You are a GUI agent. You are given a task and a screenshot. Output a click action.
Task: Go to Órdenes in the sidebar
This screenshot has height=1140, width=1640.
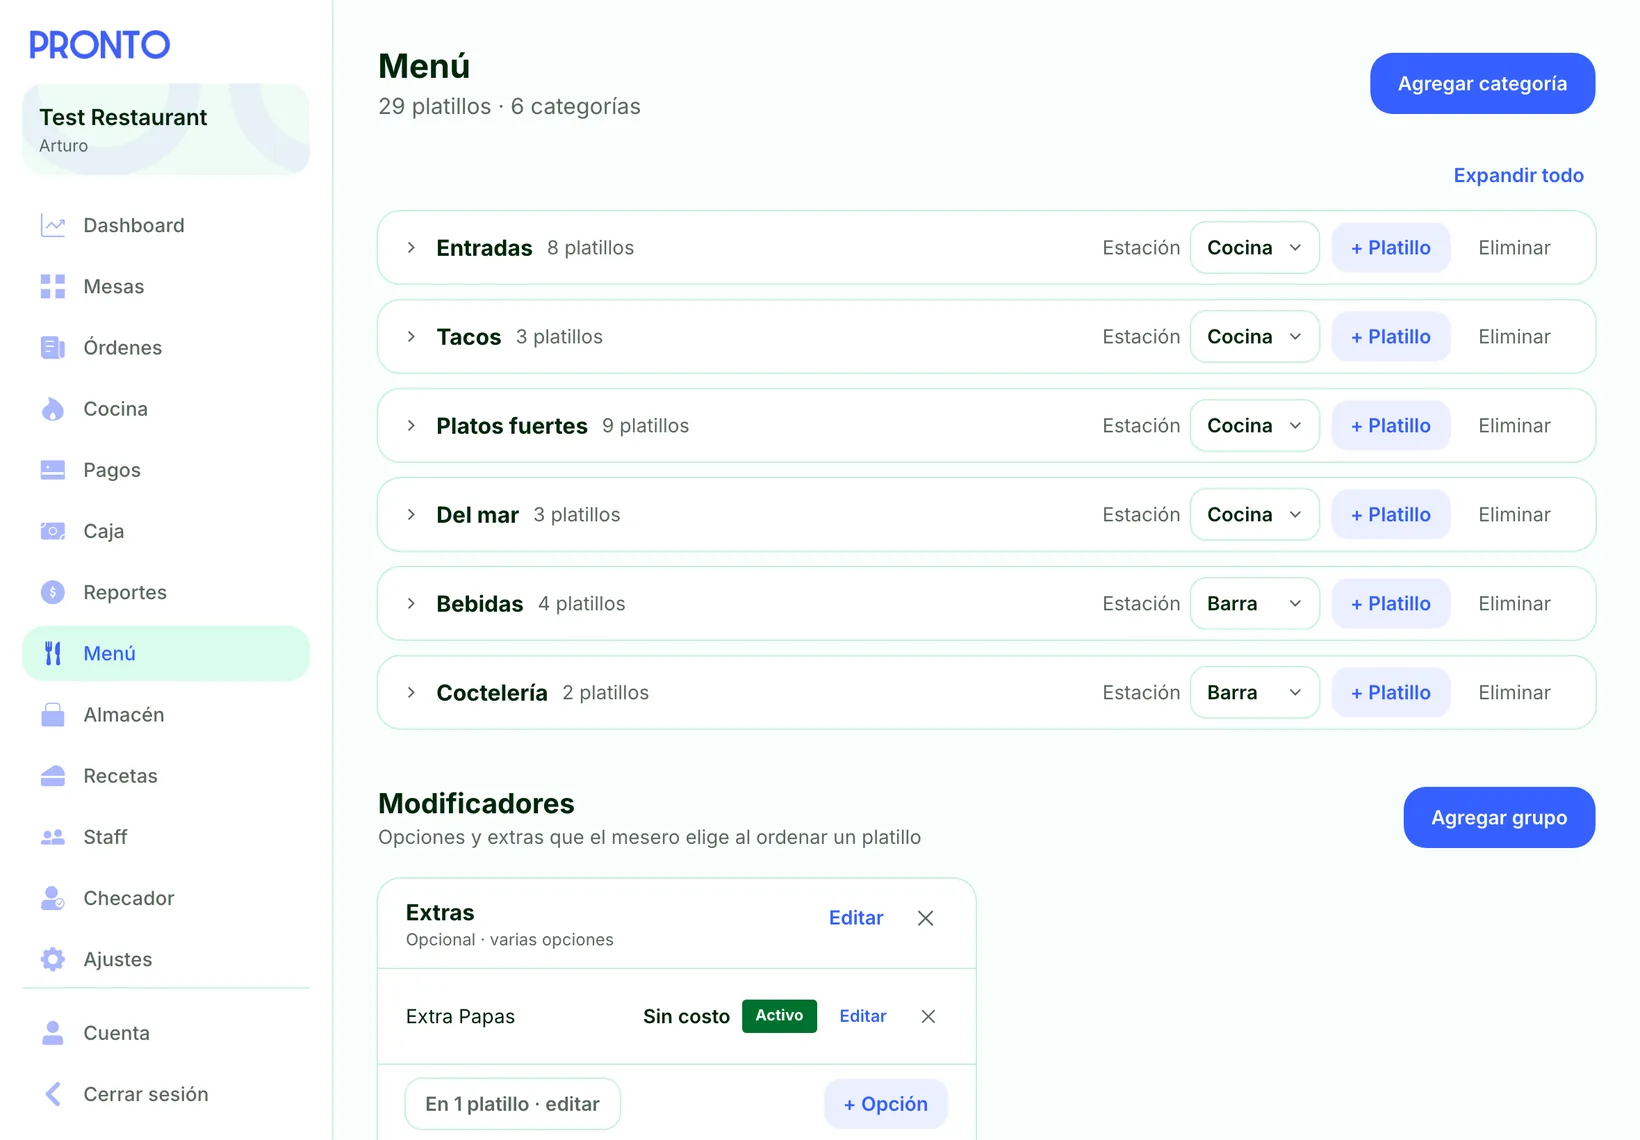pos(166,347)
